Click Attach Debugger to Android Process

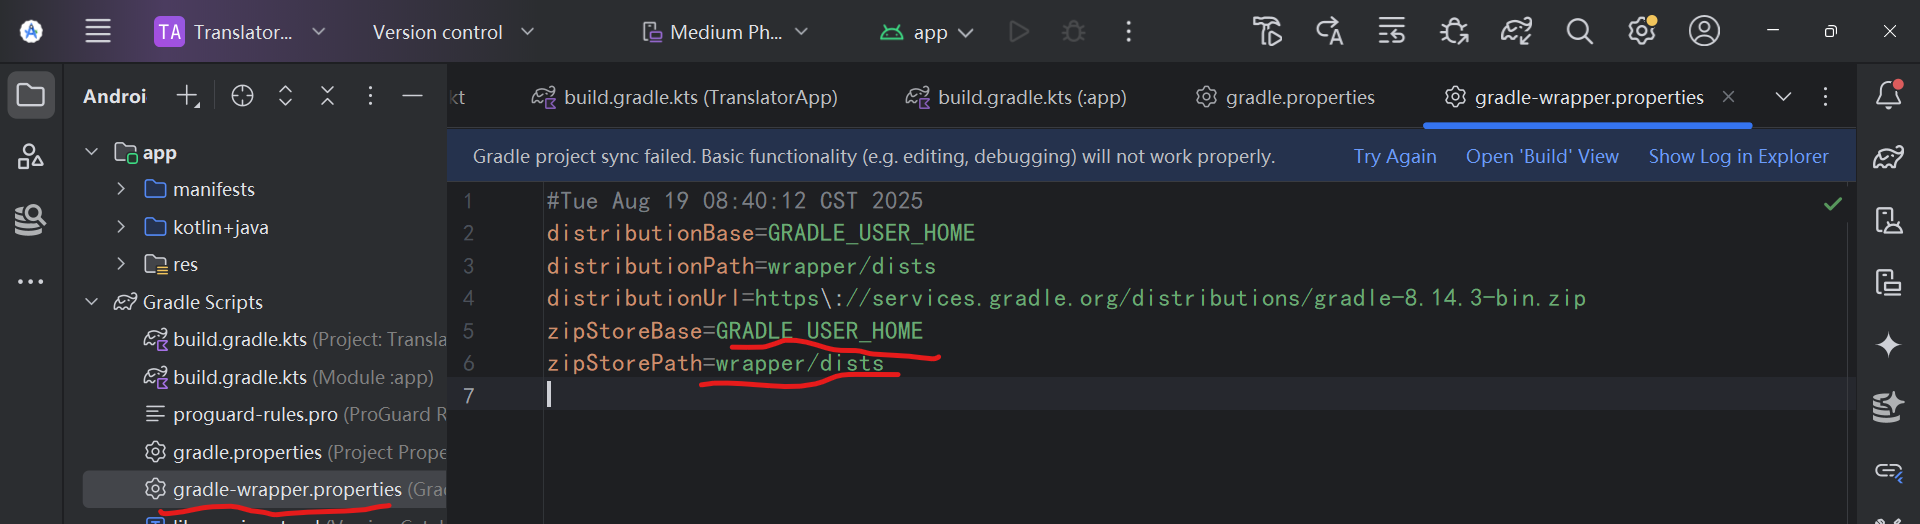[1454, 32]
